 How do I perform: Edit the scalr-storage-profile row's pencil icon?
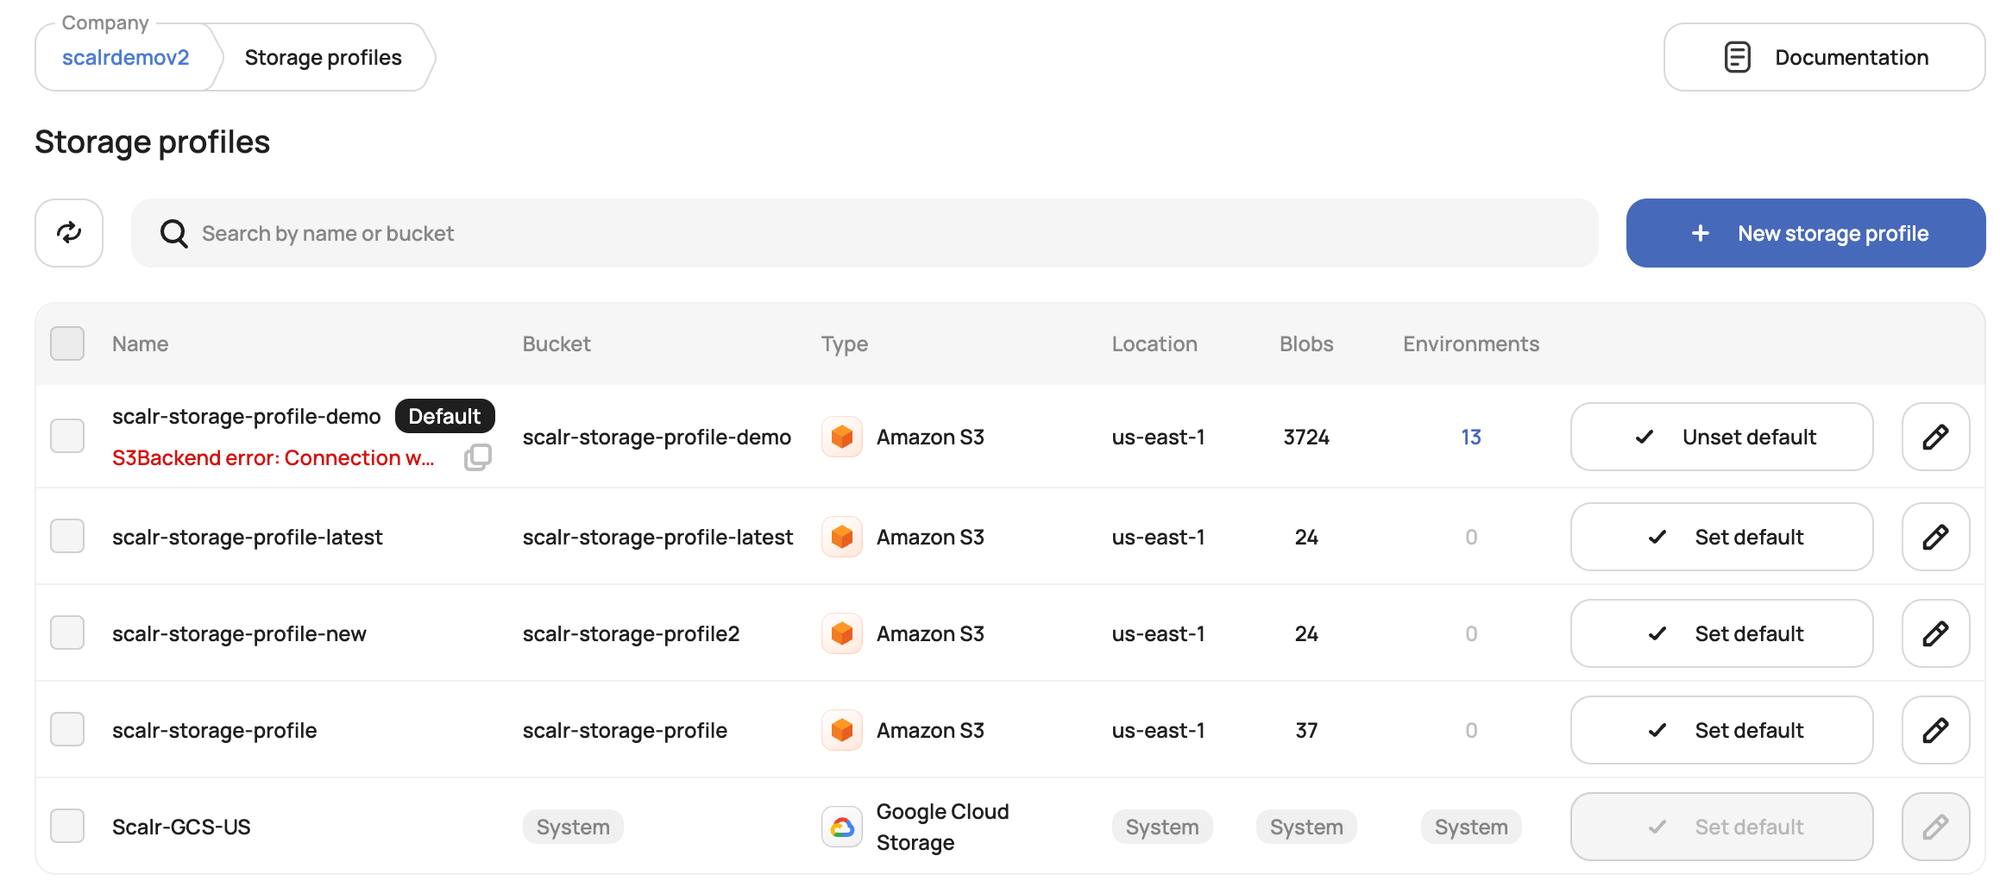pyautogui.click(x=1935, y=730)
